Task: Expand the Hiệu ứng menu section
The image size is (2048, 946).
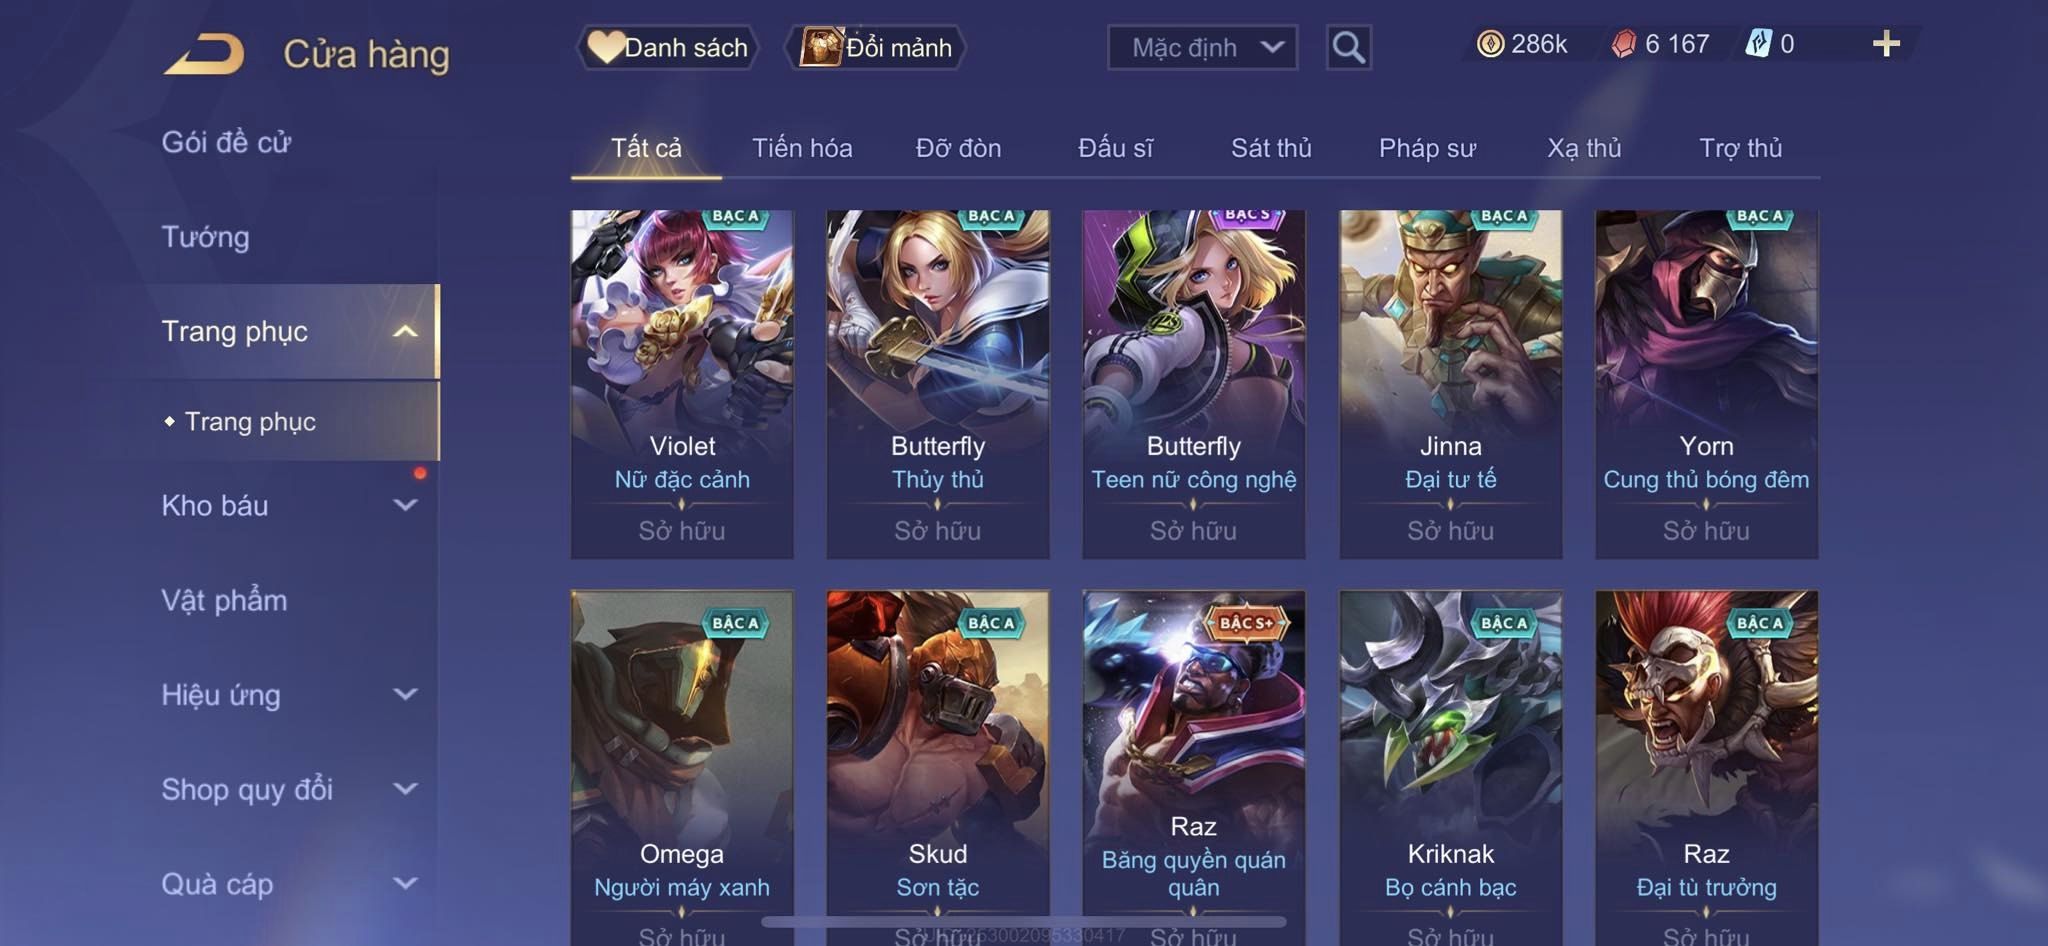Action: click(x=290, y=694)
